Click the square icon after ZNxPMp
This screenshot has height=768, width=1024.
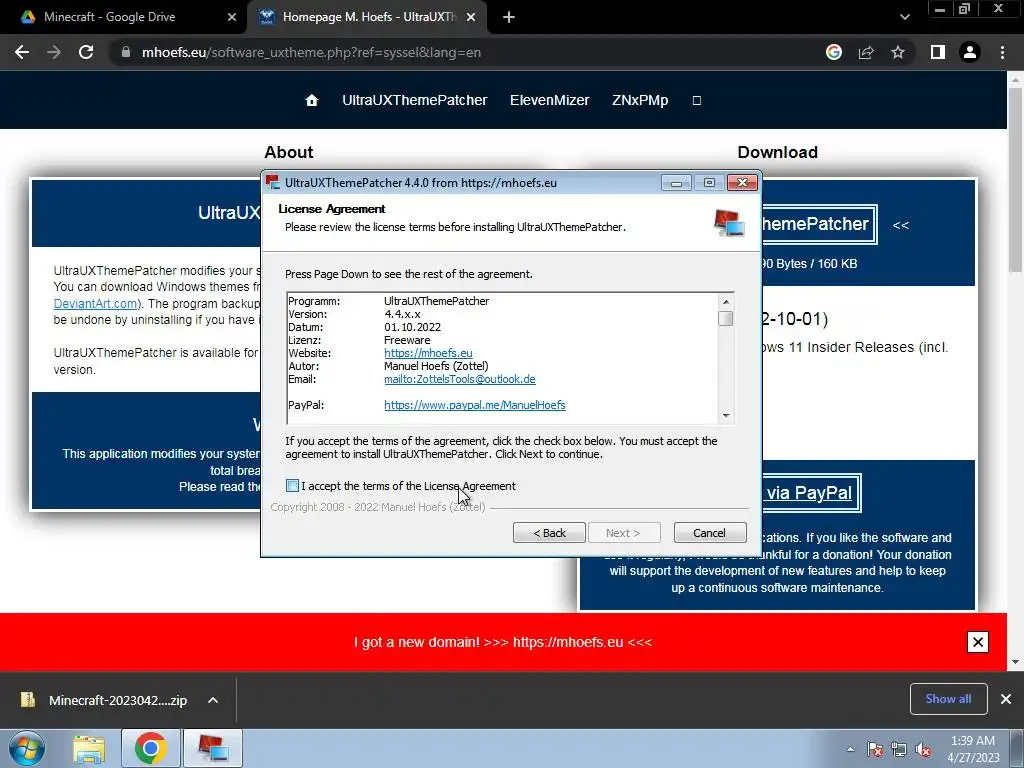(697, 101)
